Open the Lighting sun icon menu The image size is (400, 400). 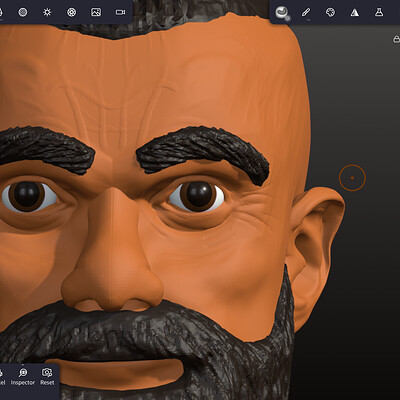(47, 12)
